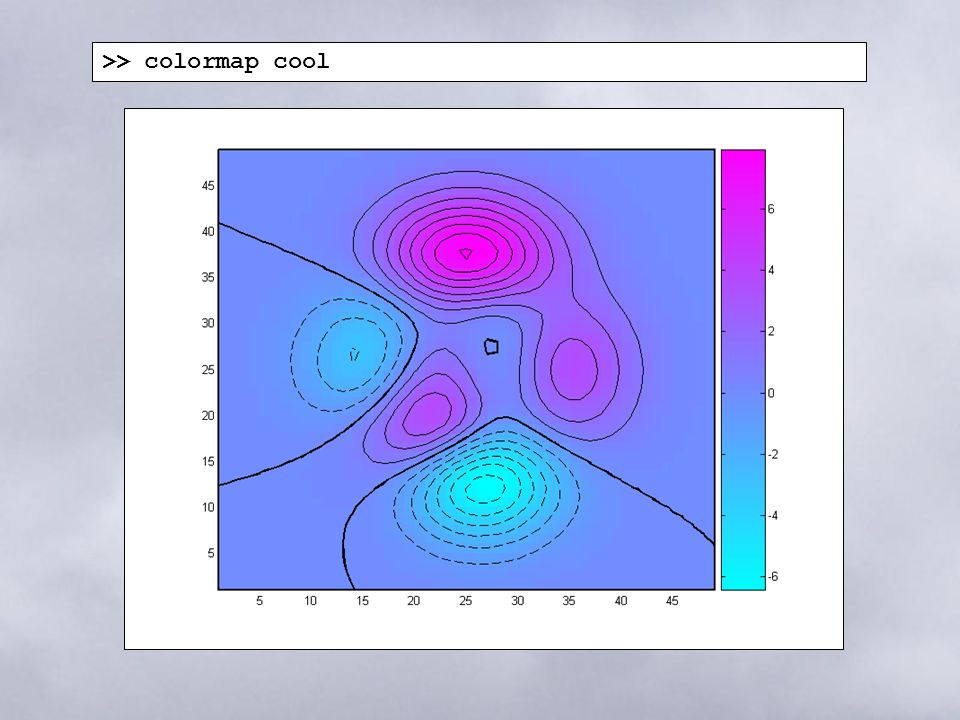The width and height of the screenshot is (960, 720).
Task: Click the x-axis tick label "10"
Action: click(x=310, y=601)
